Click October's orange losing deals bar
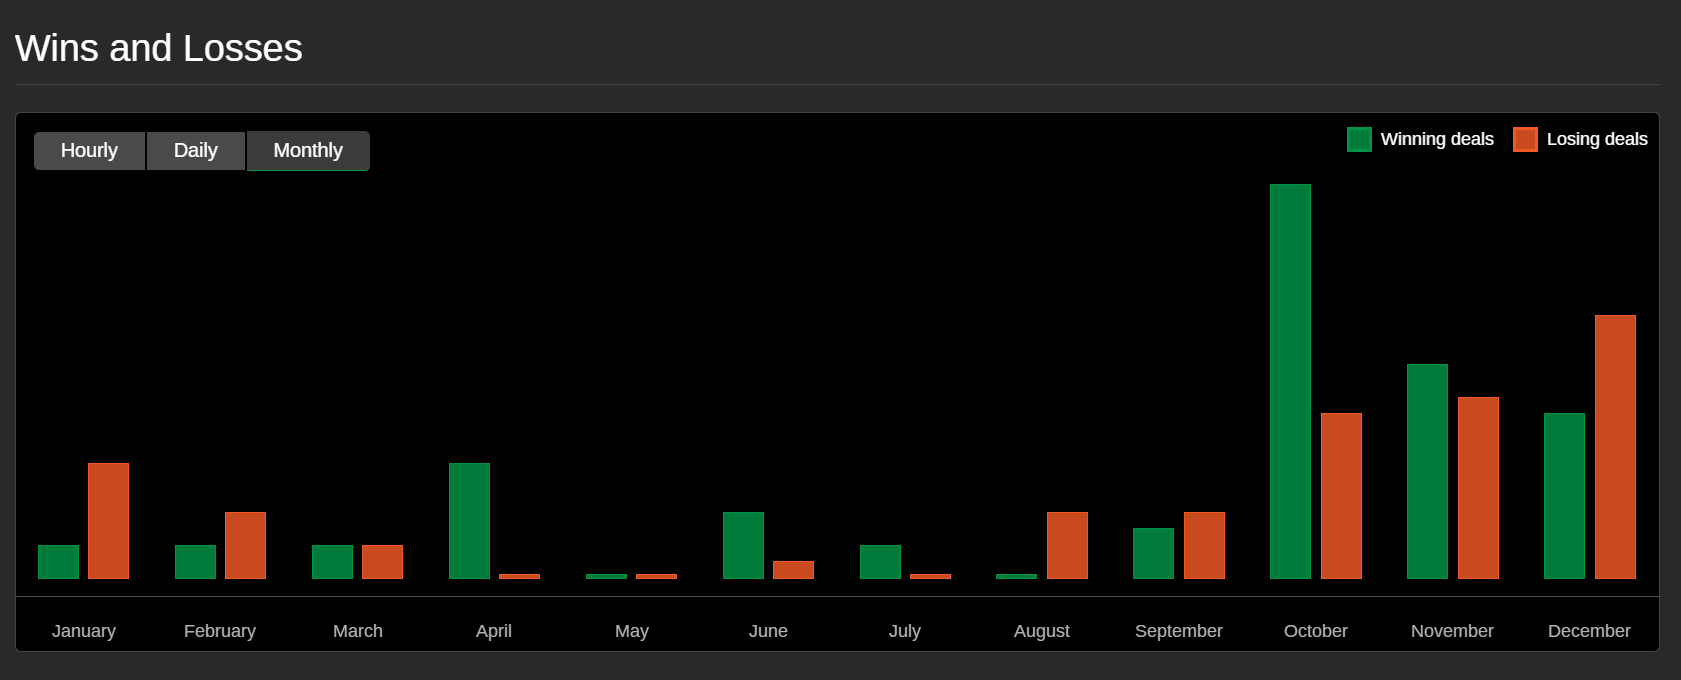Viewport: 1681px width, 680px height. (x=1341, y=496)
